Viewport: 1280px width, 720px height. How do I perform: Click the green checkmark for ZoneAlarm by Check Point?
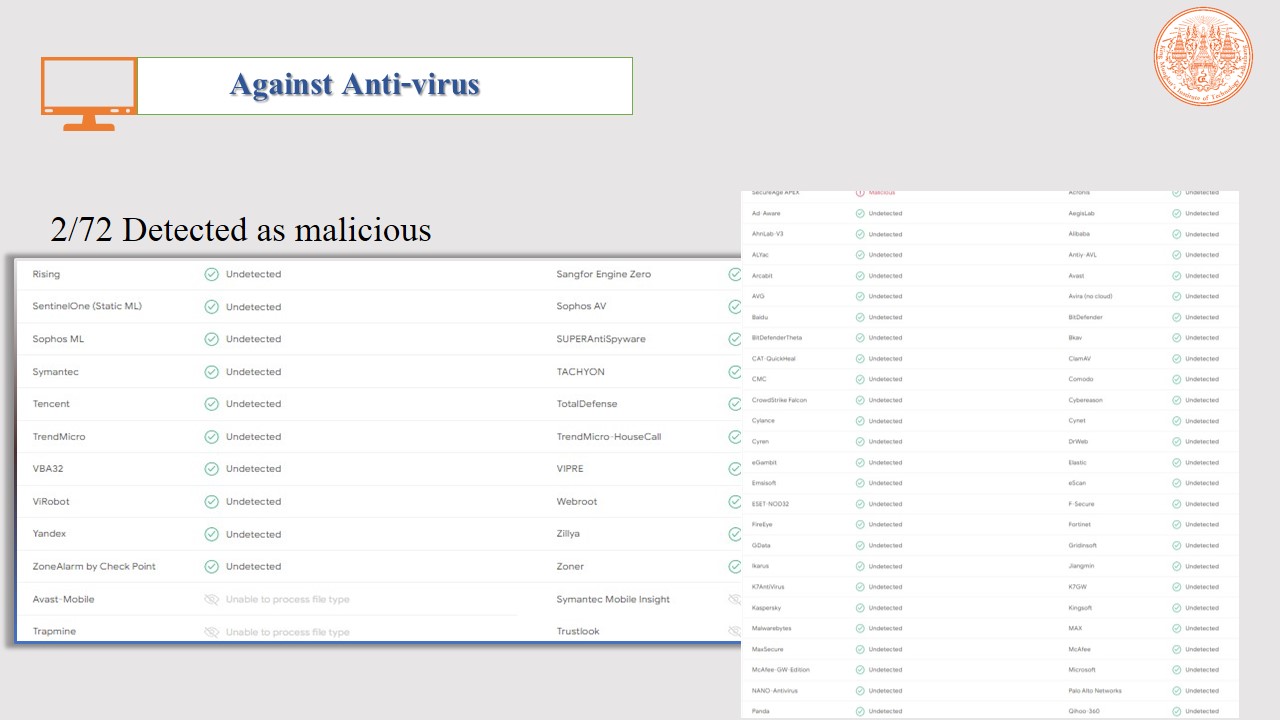(211, 566)
